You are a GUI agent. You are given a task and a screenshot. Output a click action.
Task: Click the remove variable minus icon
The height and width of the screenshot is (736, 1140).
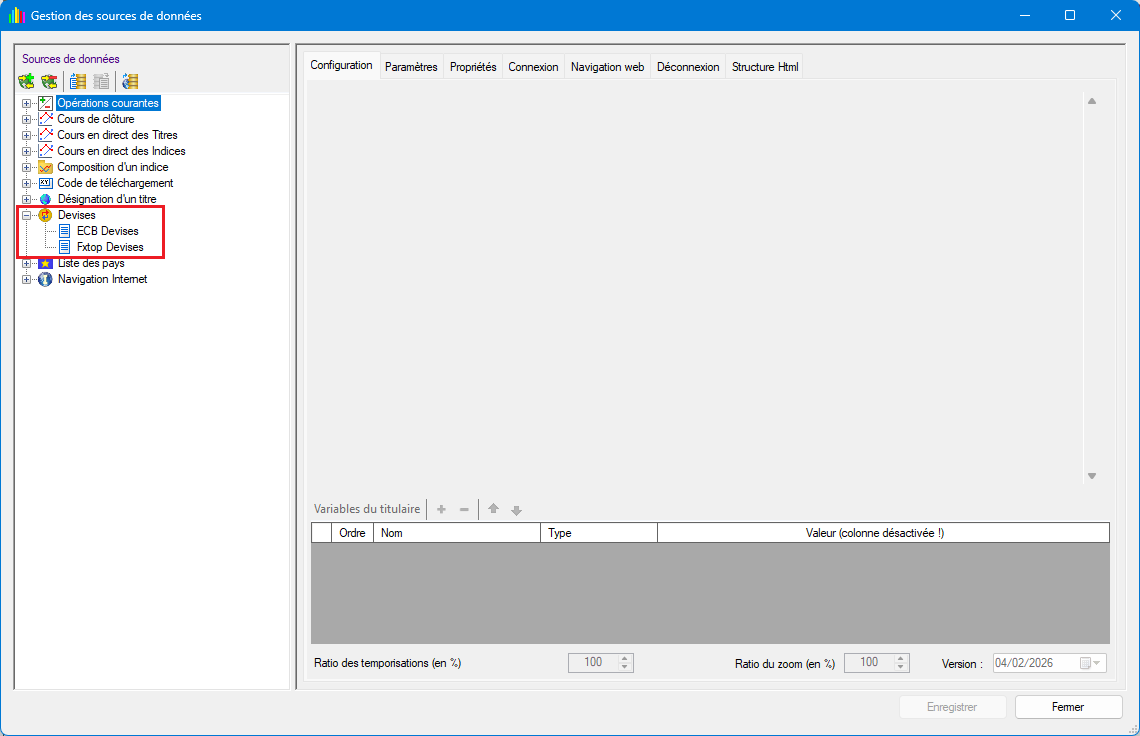tap(464, 509)
